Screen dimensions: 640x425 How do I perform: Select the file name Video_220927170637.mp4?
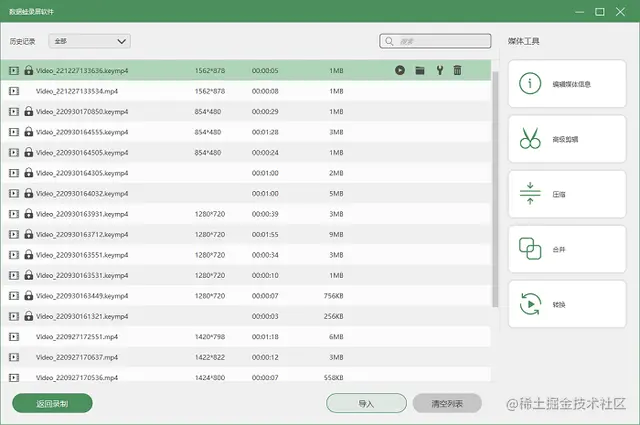77,357
